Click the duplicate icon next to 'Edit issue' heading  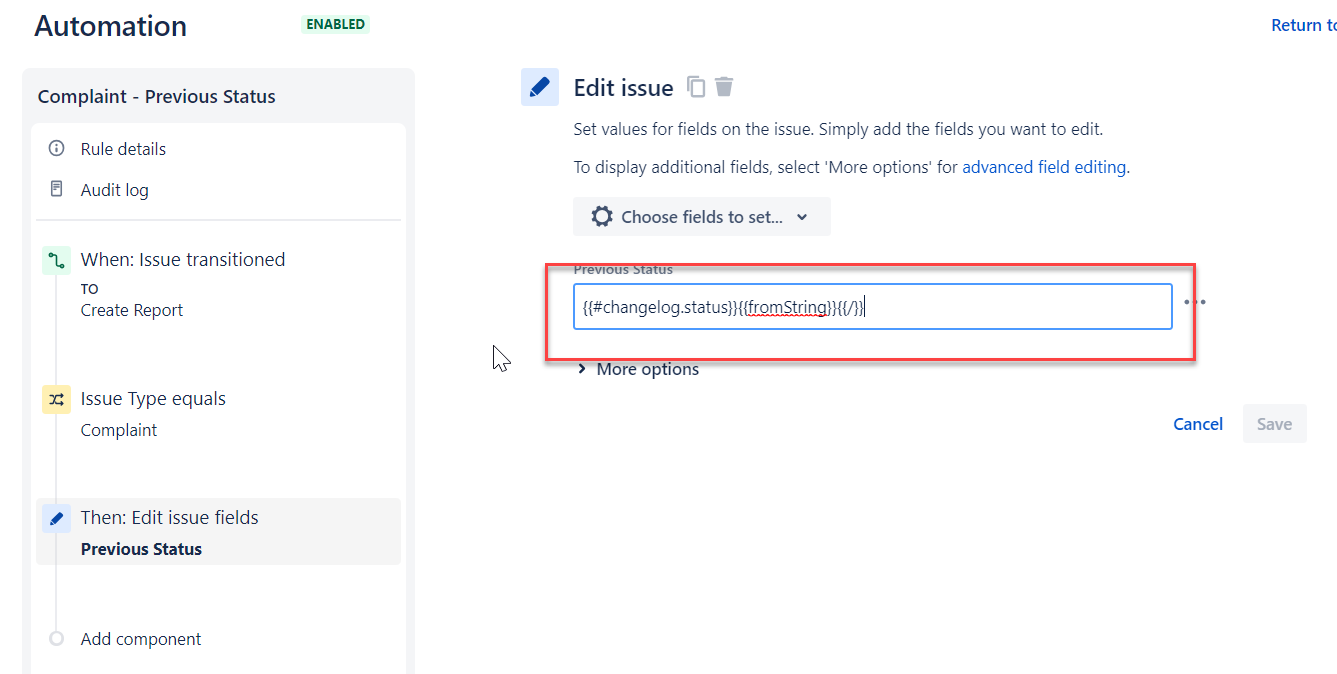(x=697, y=87)
